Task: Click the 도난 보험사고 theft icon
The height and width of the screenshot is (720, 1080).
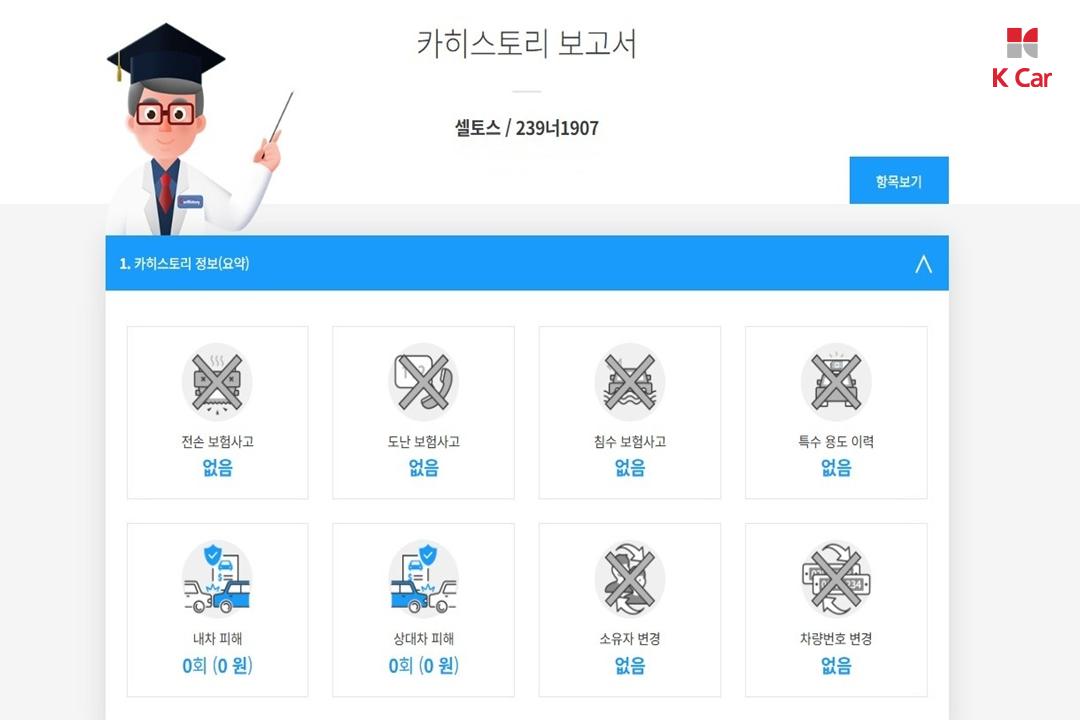Action: pos(423,382)
